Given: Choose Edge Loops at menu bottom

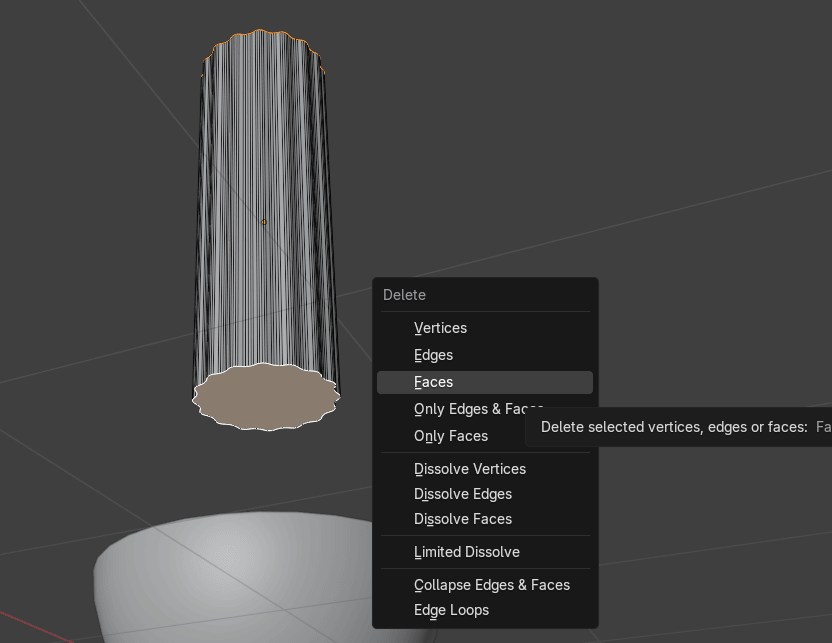Looking at the screenshot, I should pos(451,610).
